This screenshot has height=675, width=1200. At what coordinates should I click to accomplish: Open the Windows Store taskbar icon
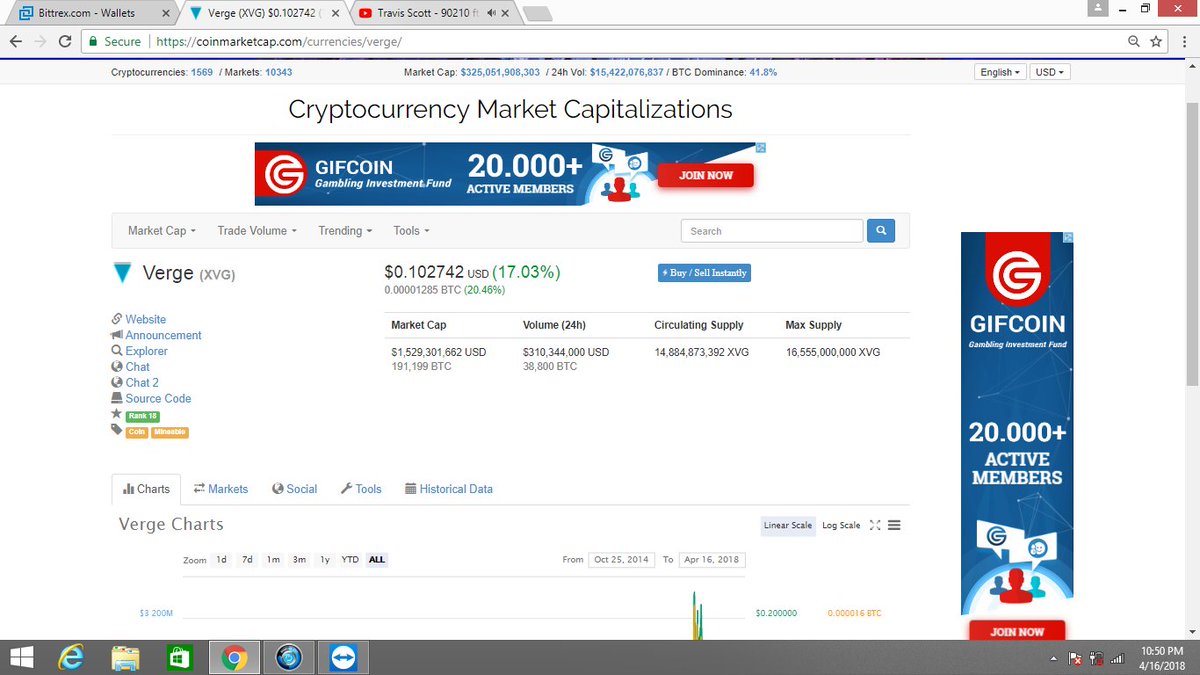click(179, 657)
